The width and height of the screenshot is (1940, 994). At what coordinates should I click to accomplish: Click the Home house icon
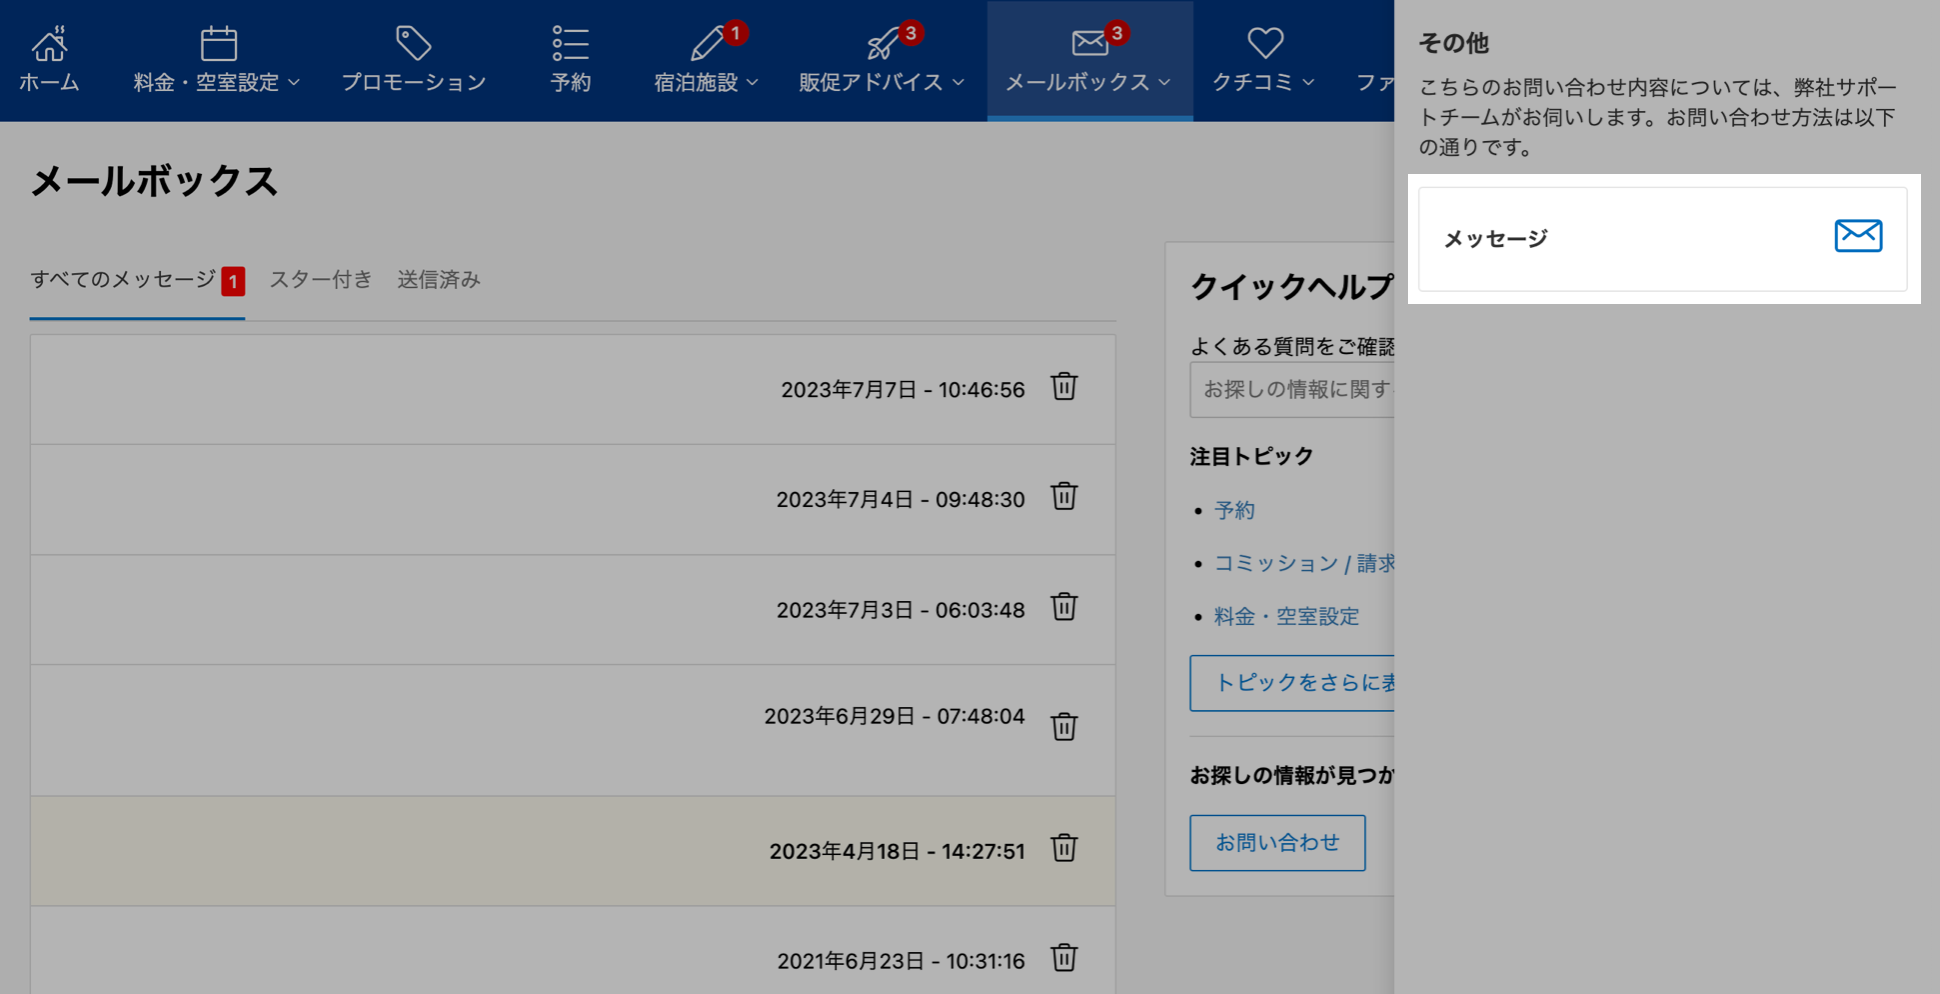49,44
